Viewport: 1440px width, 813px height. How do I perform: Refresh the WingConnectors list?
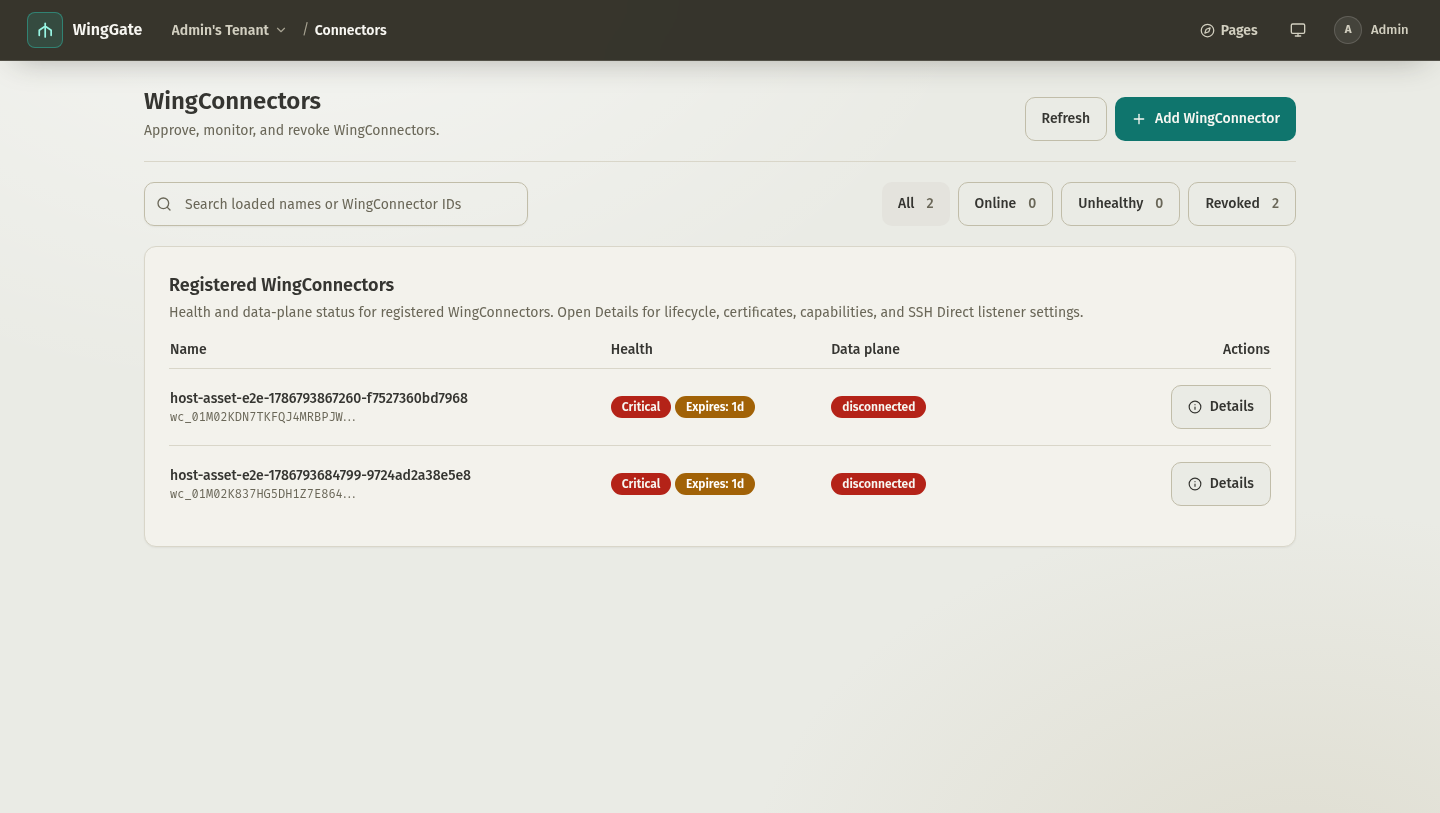[1066, 119]
